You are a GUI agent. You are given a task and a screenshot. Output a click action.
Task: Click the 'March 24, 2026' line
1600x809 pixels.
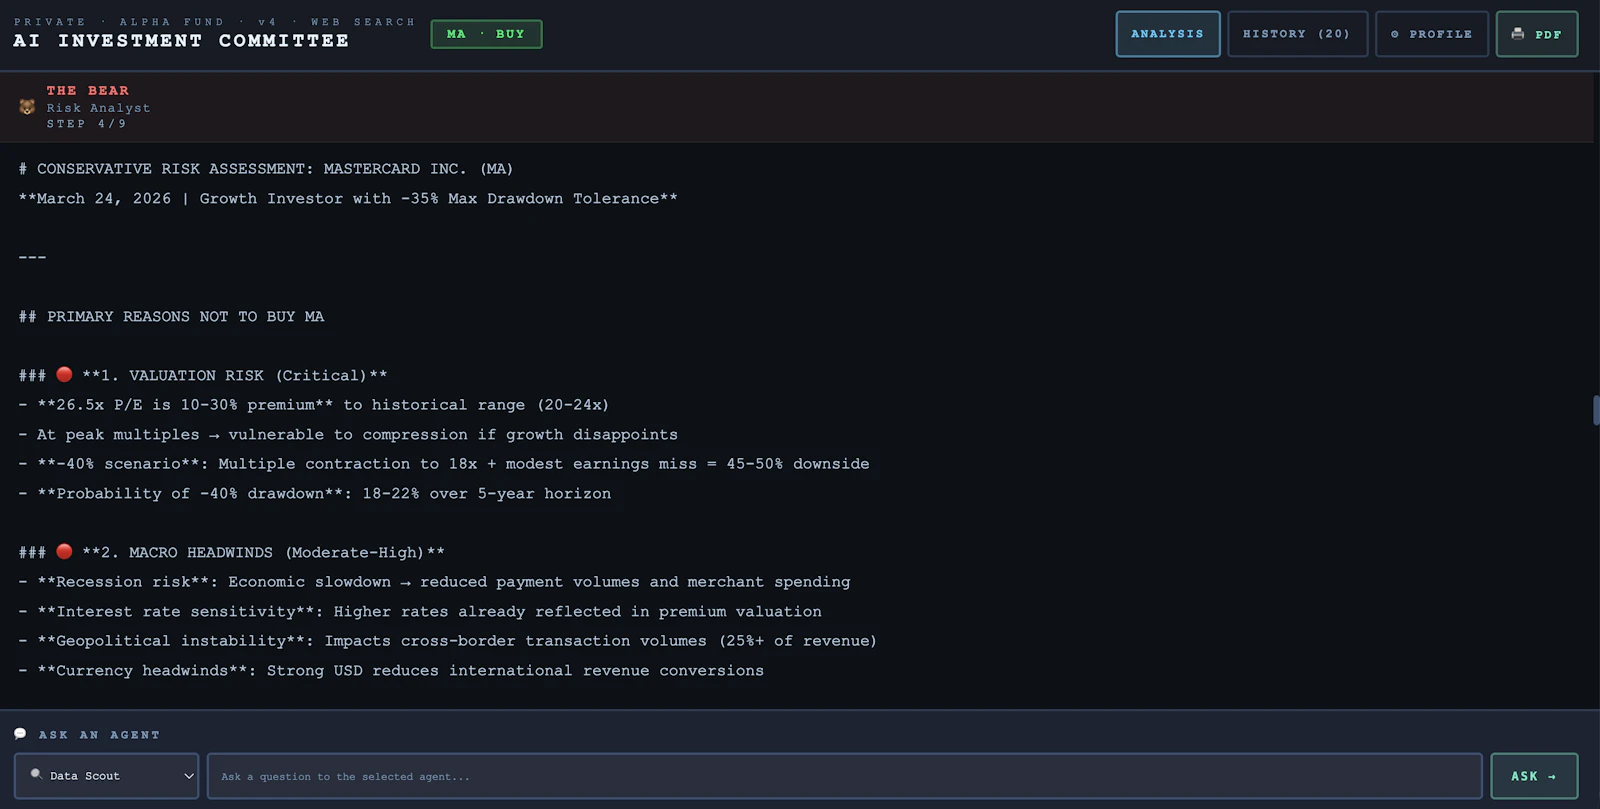pos(348,199)
